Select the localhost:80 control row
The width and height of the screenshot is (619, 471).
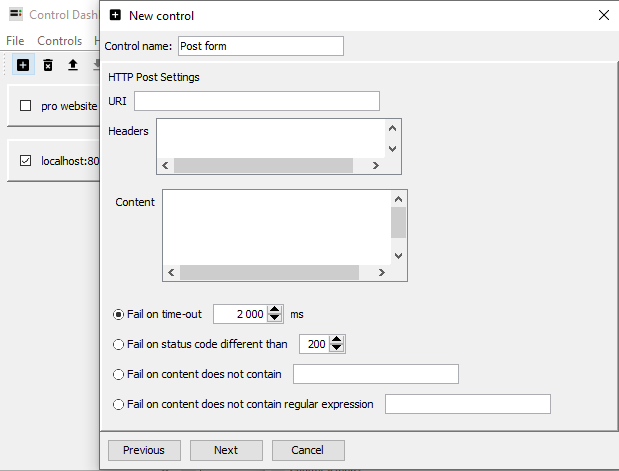click(54, 161)
